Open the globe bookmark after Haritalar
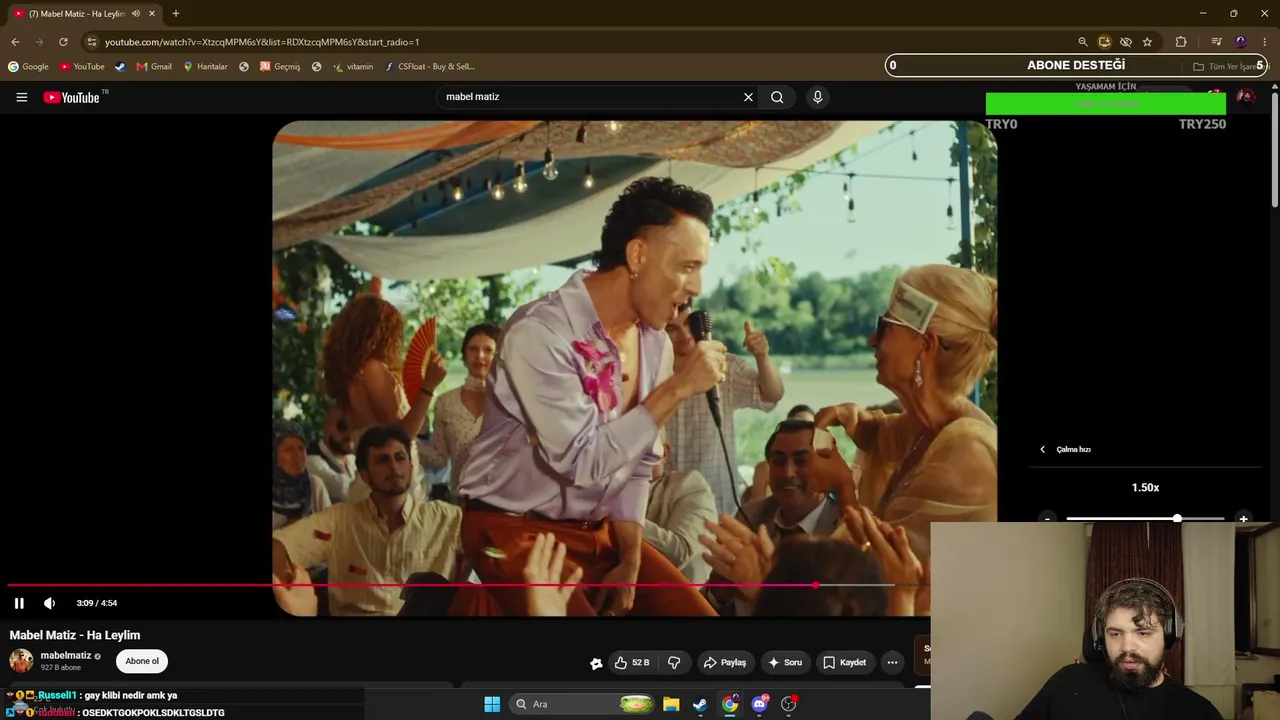1280x720 pixels. point(244,67)
